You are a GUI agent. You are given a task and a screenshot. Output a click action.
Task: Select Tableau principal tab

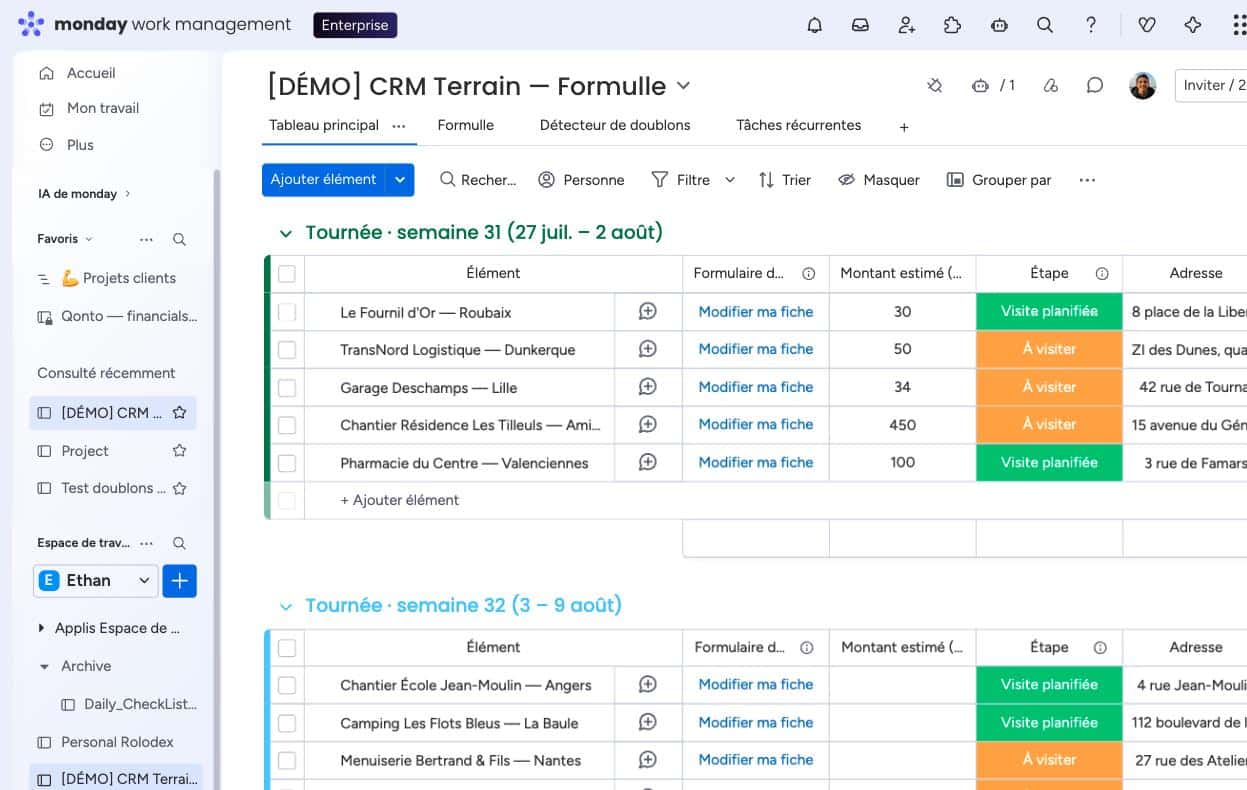pyautogui.click(x=324, y=125)
